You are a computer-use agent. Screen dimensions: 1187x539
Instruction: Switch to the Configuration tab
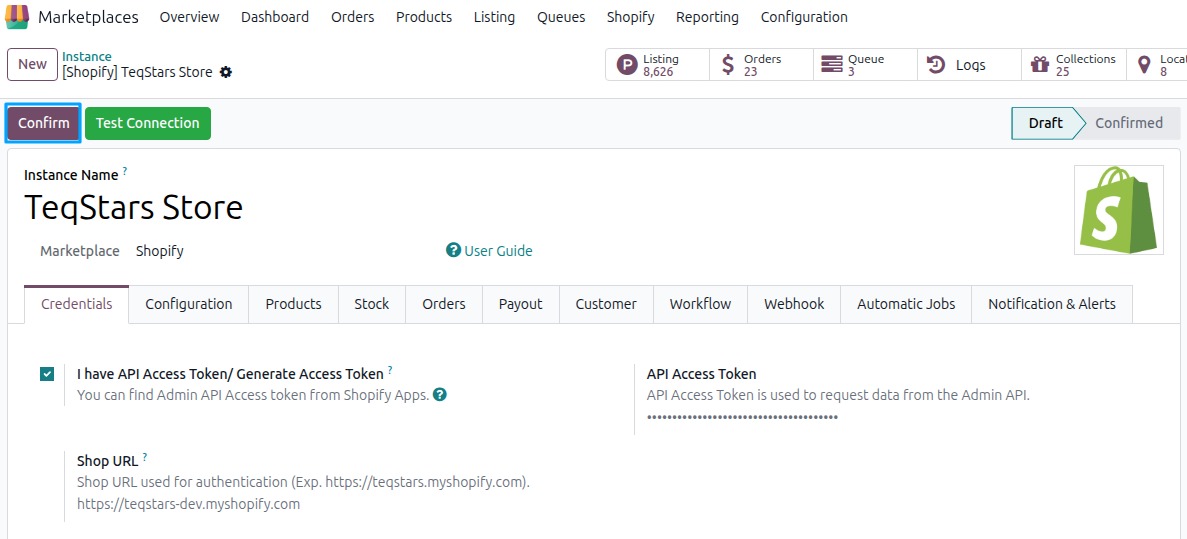point(188,304)
